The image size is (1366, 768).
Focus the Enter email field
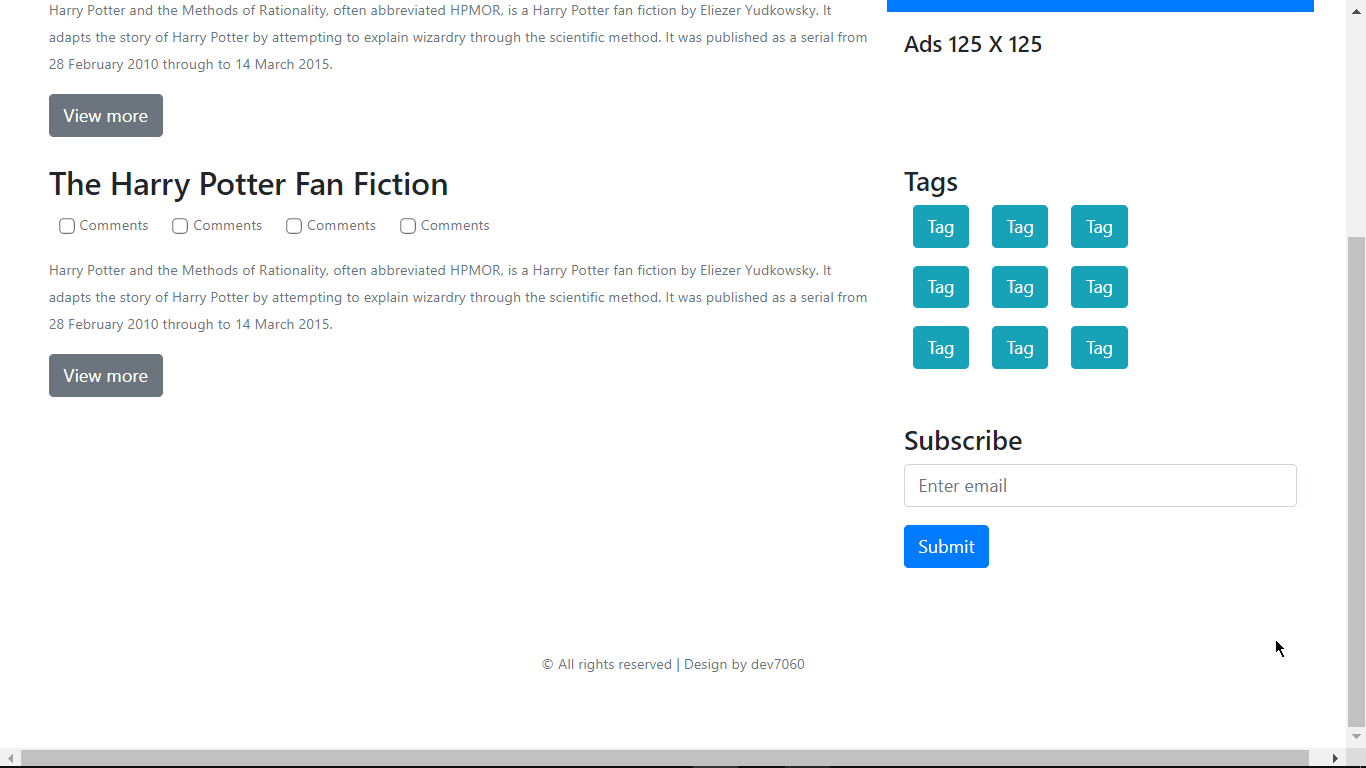1100,486
